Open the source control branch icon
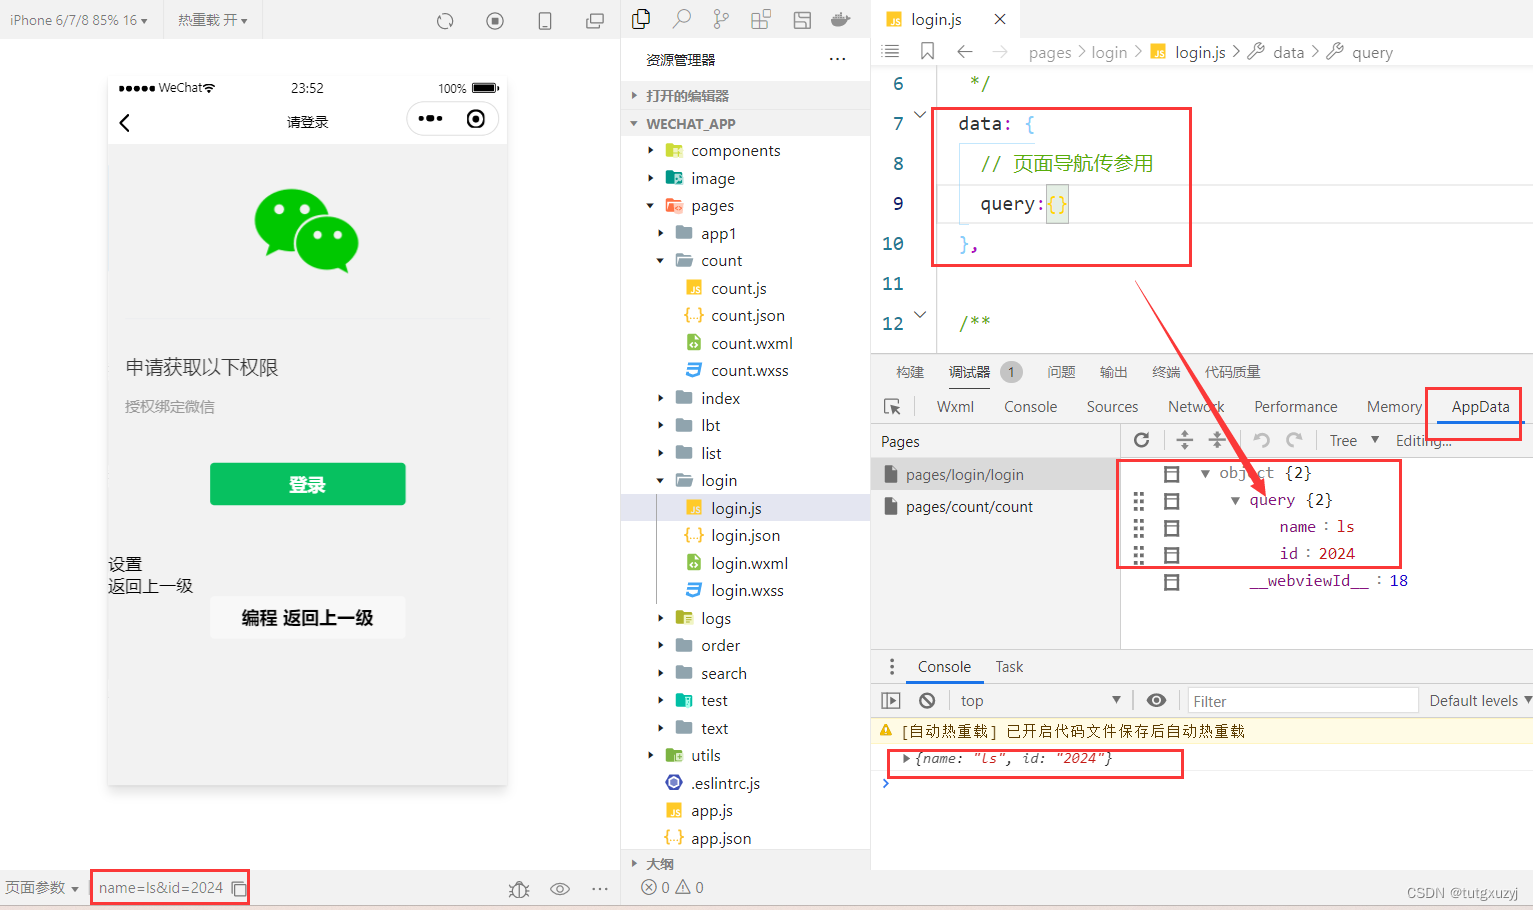1533x910 pixels. pyautogui.click(x=721, y=19)
